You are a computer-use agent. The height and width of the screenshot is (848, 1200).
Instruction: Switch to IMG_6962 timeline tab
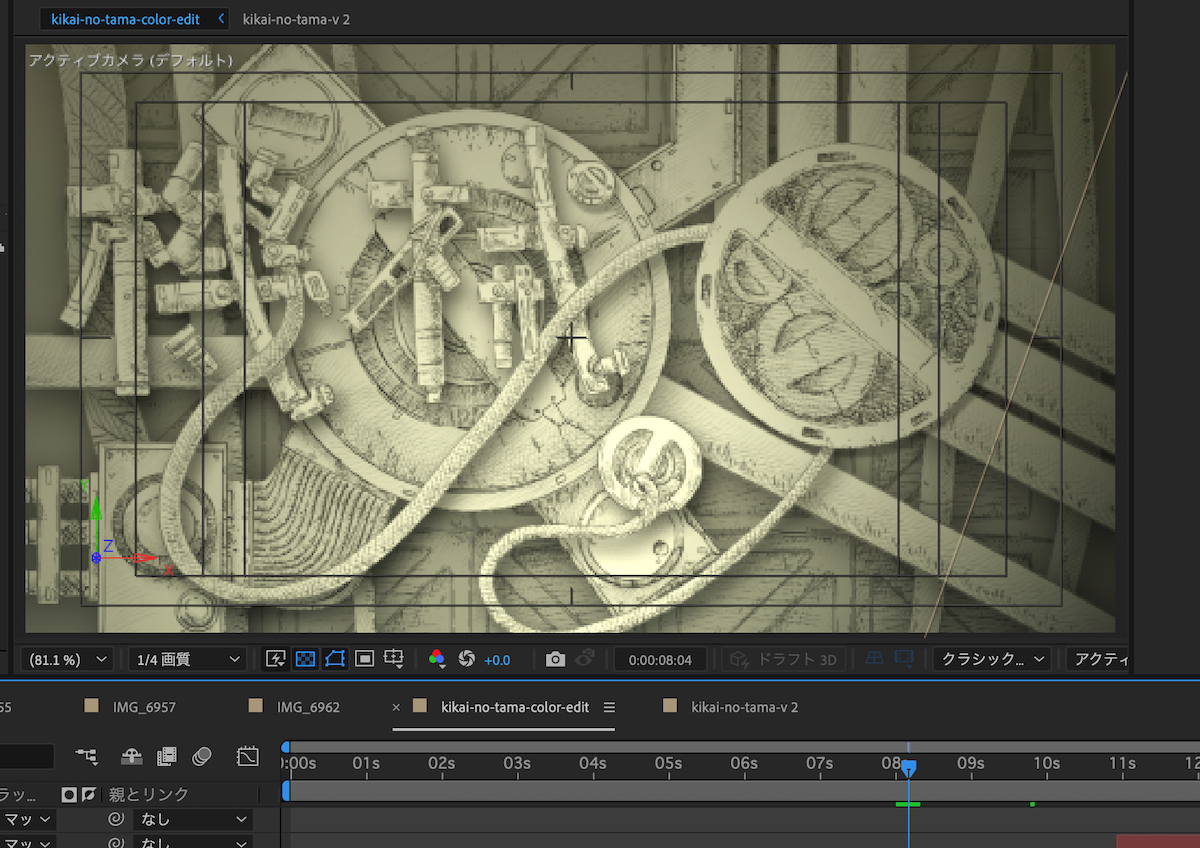coord(308,707)
